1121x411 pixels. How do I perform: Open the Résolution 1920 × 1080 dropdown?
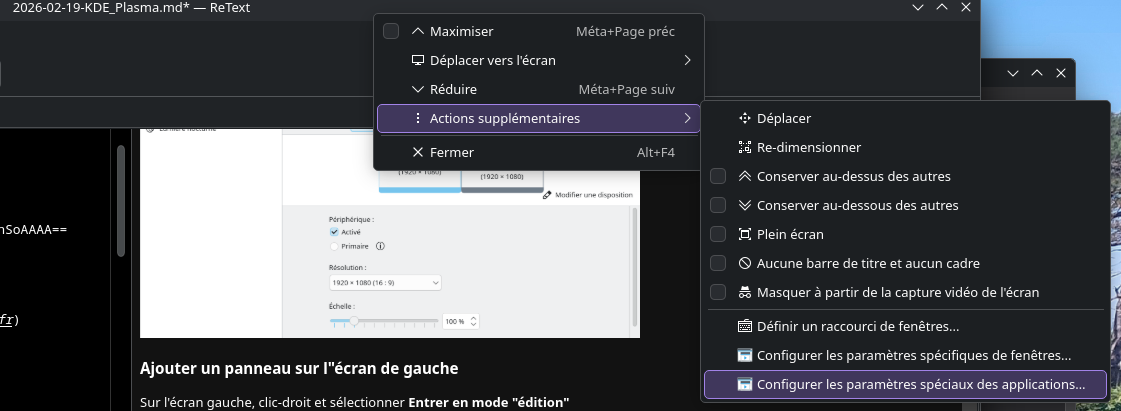click(385, 284)
